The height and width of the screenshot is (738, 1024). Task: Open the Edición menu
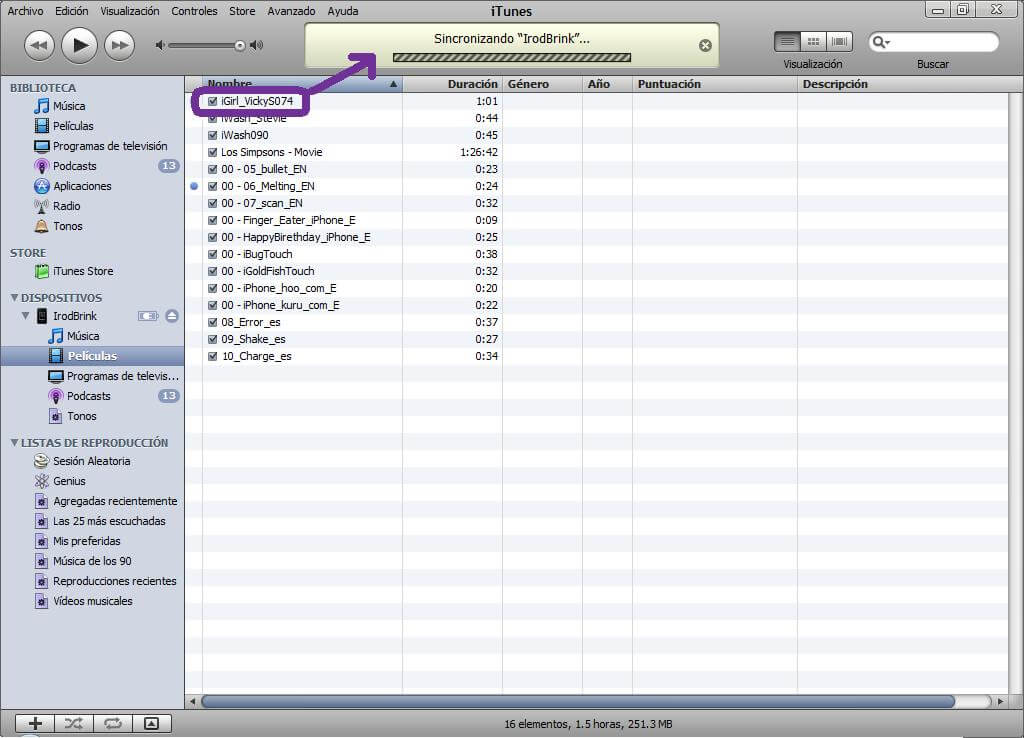click(x=71, y=11)
